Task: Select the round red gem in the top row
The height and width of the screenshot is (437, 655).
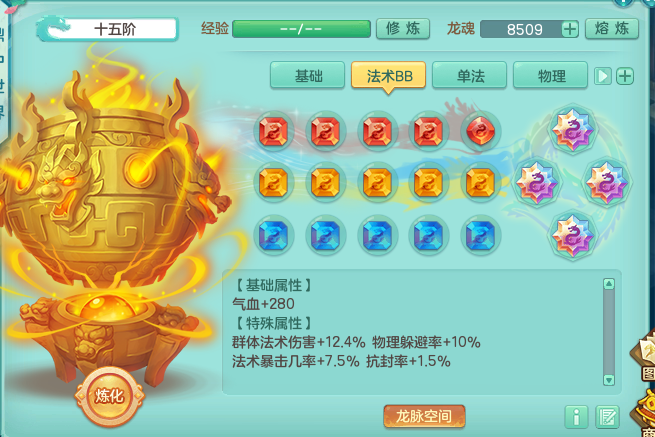Action: tap(480, 131)
